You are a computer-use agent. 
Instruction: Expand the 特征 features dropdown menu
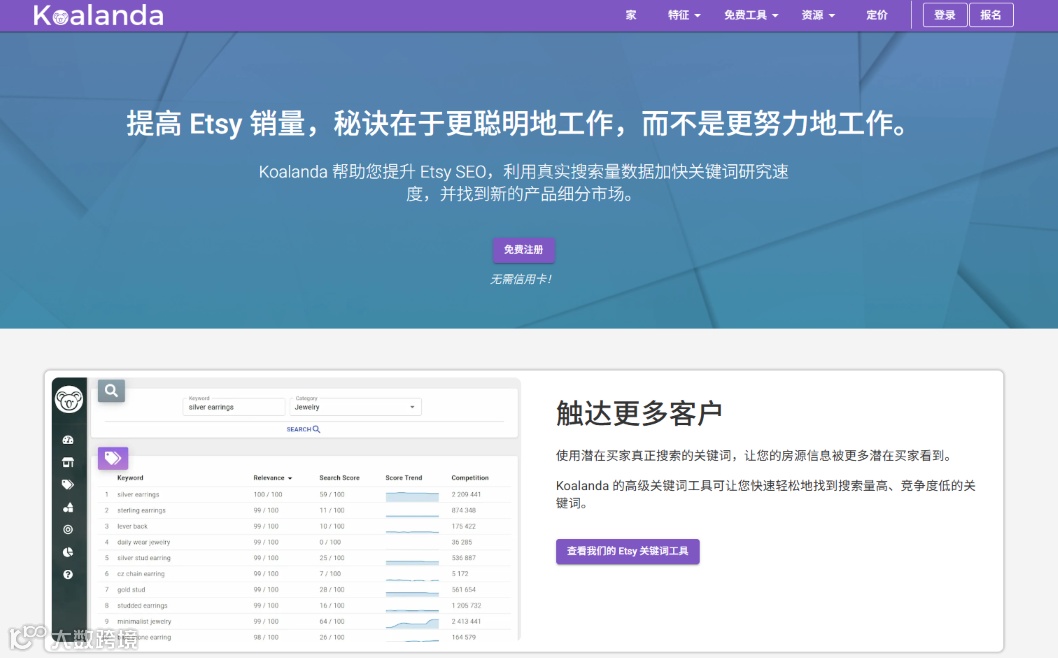[684, 15]
